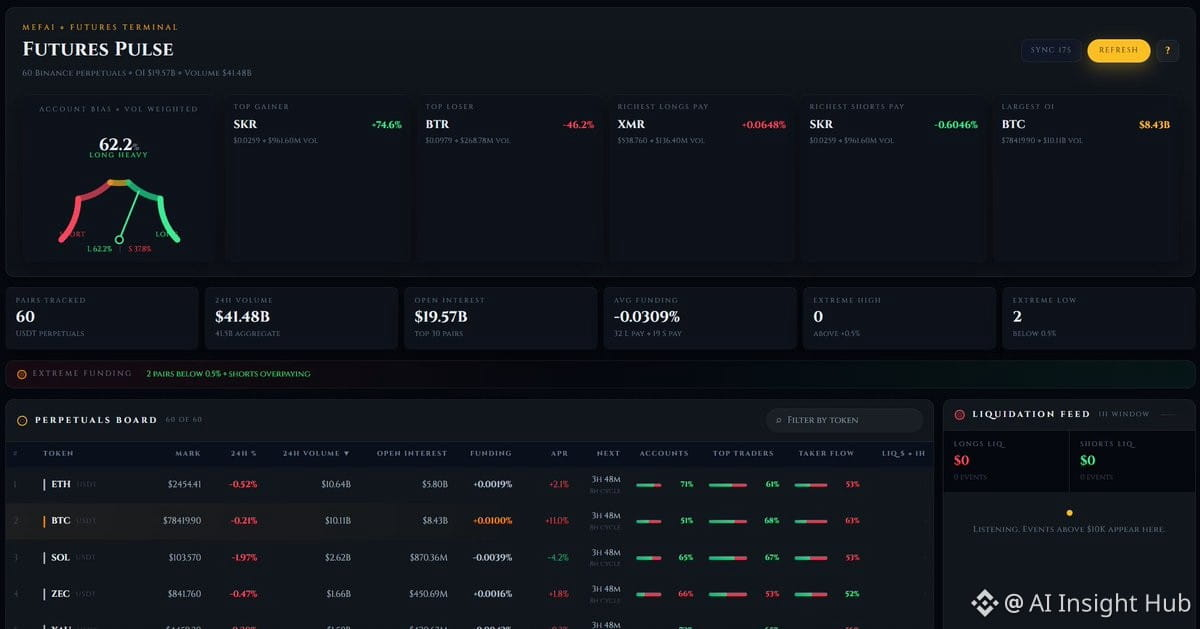
Task: Click ETH APR value +2.1%
Action: coord(558,484)
